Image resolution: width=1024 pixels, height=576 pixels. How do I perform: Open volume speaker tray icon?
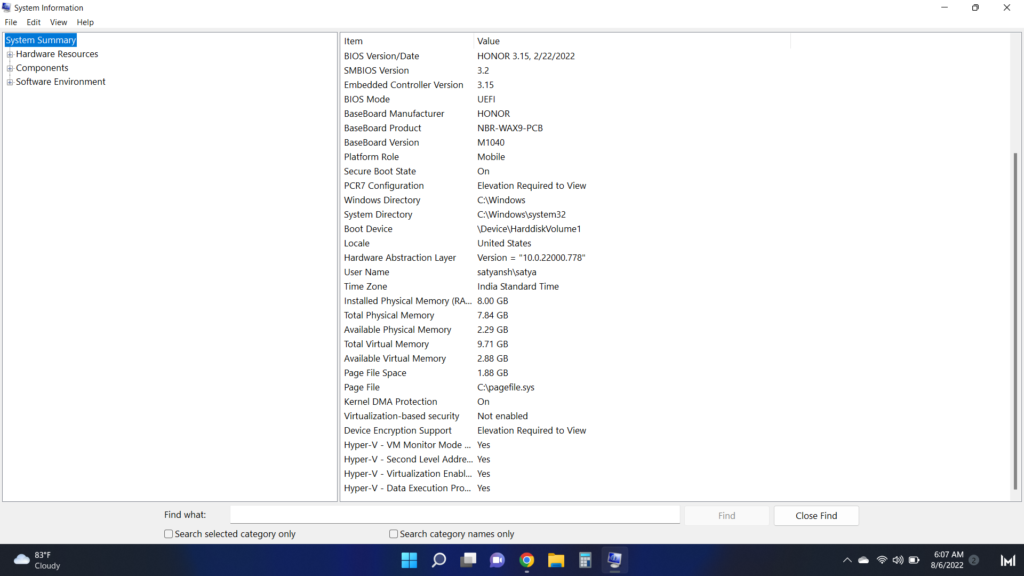[x=898, y=560]
